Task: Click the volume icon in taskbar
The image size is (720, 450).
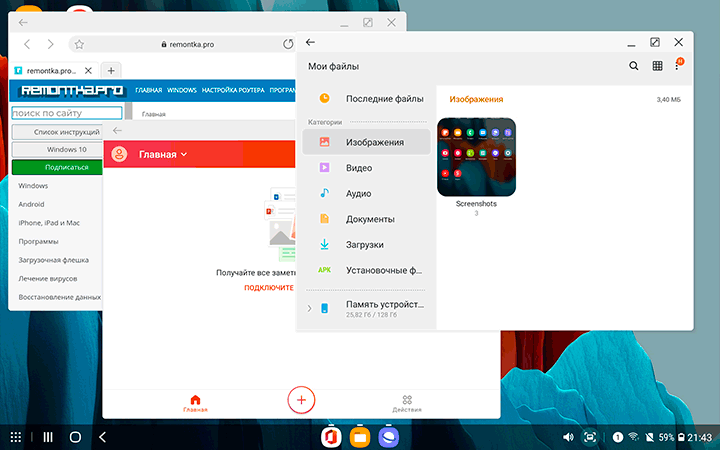Action: 568,437
